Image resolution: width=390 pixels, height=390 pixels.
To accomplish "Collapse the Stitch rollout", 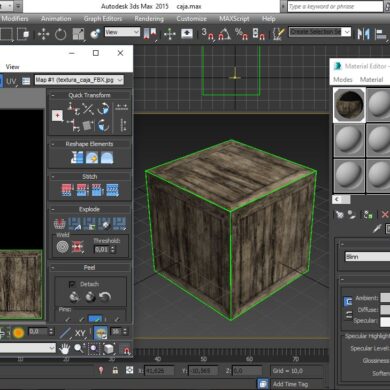I will pos(53,177).
